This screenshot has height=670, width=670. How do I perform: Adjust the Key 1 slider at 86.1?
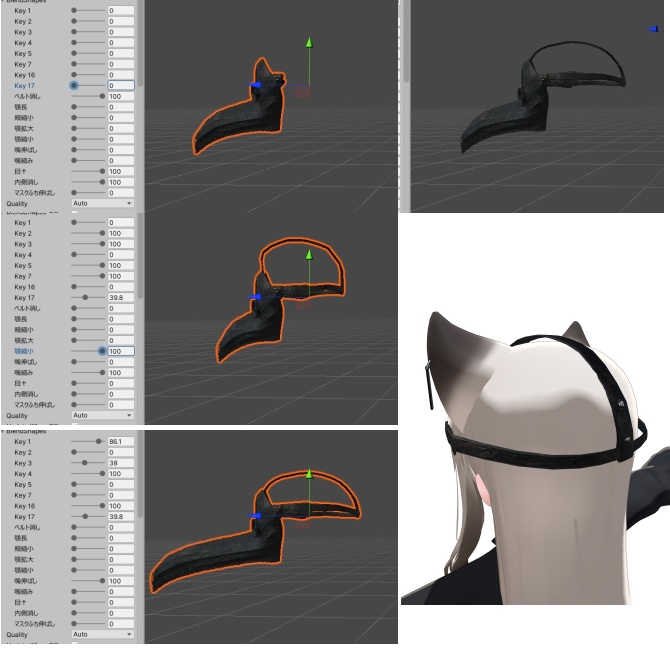pos(88,441)
